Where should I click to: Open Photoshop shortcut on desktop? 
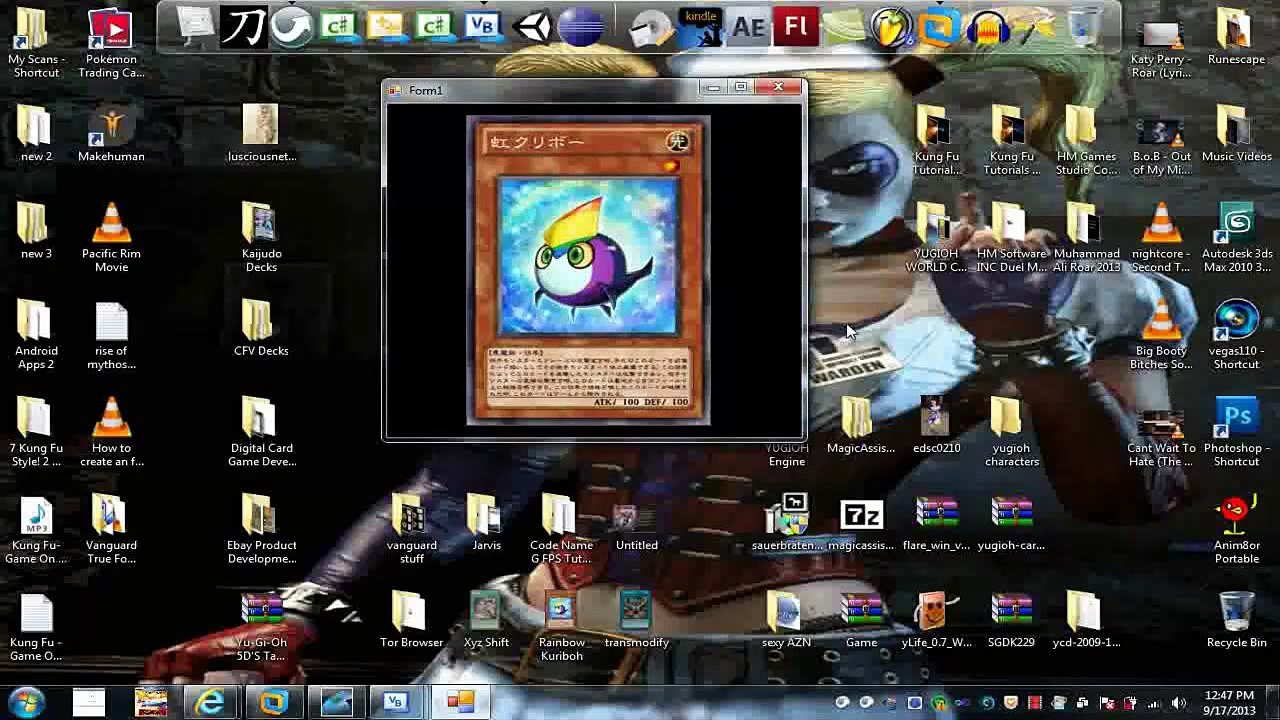coord(1237,431)
